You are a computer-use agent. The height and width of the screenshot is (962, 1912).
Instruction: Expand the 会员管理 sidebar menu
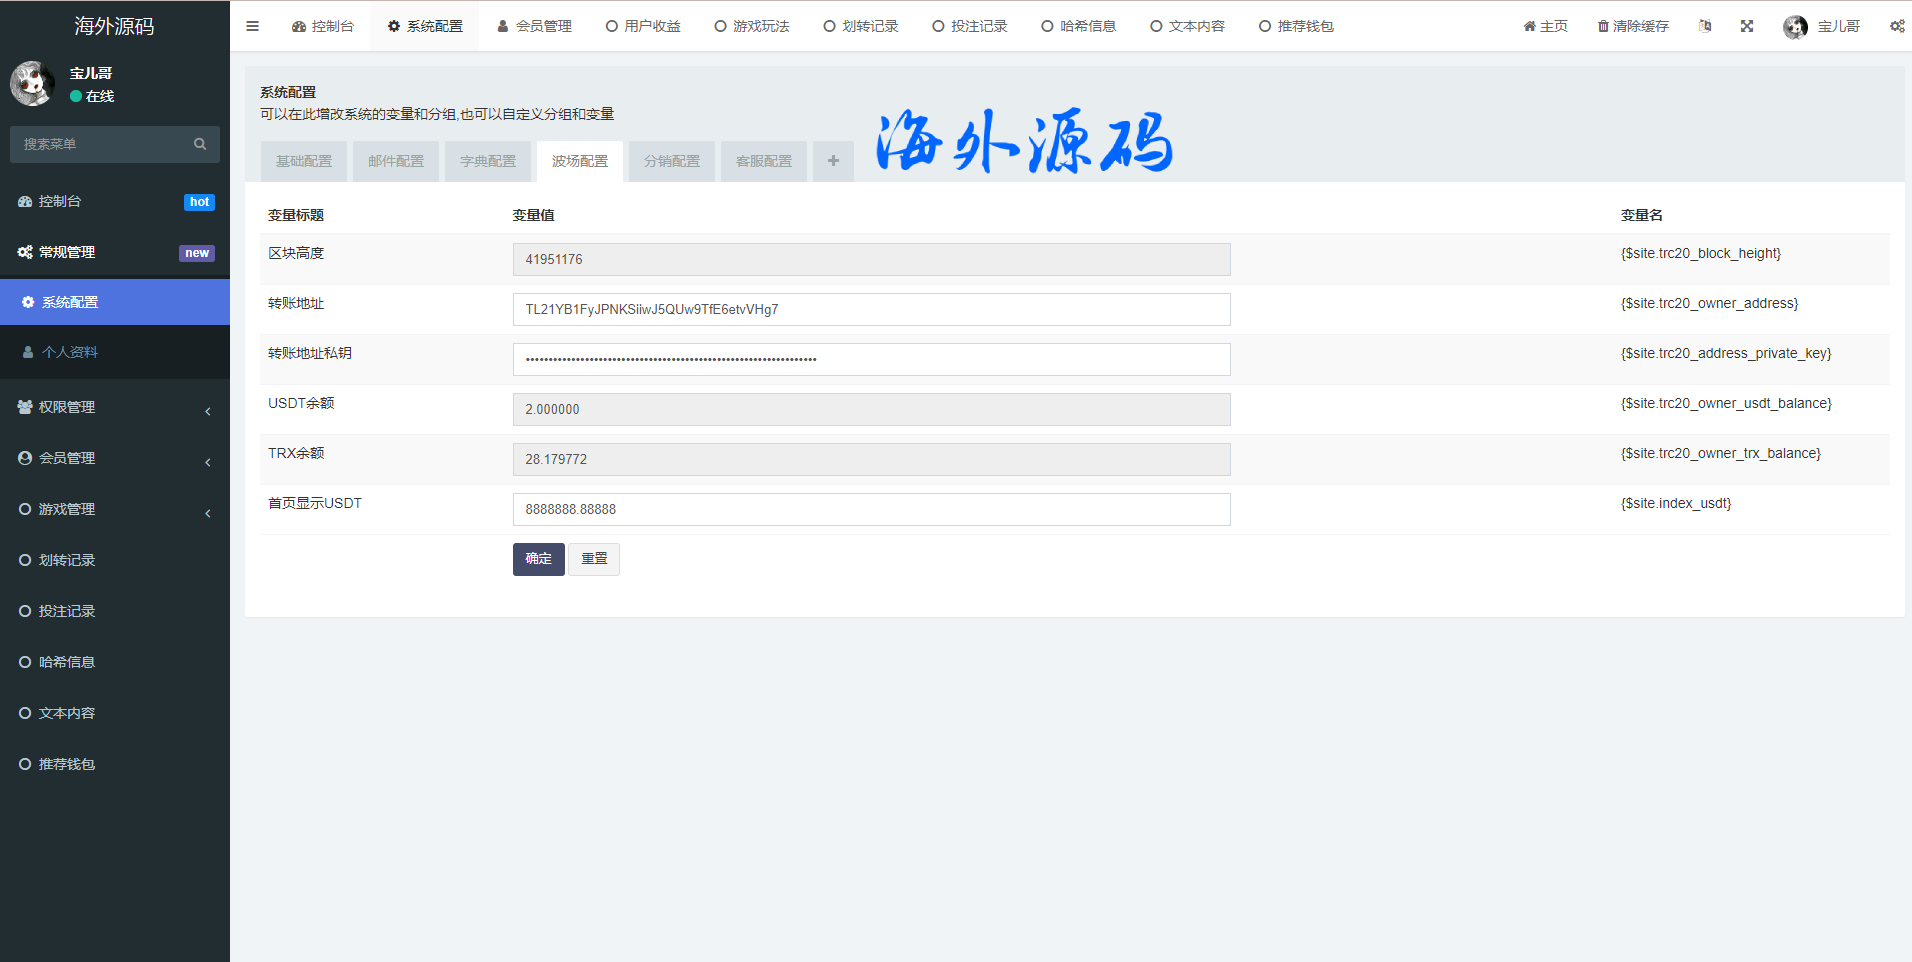(115, 458)
